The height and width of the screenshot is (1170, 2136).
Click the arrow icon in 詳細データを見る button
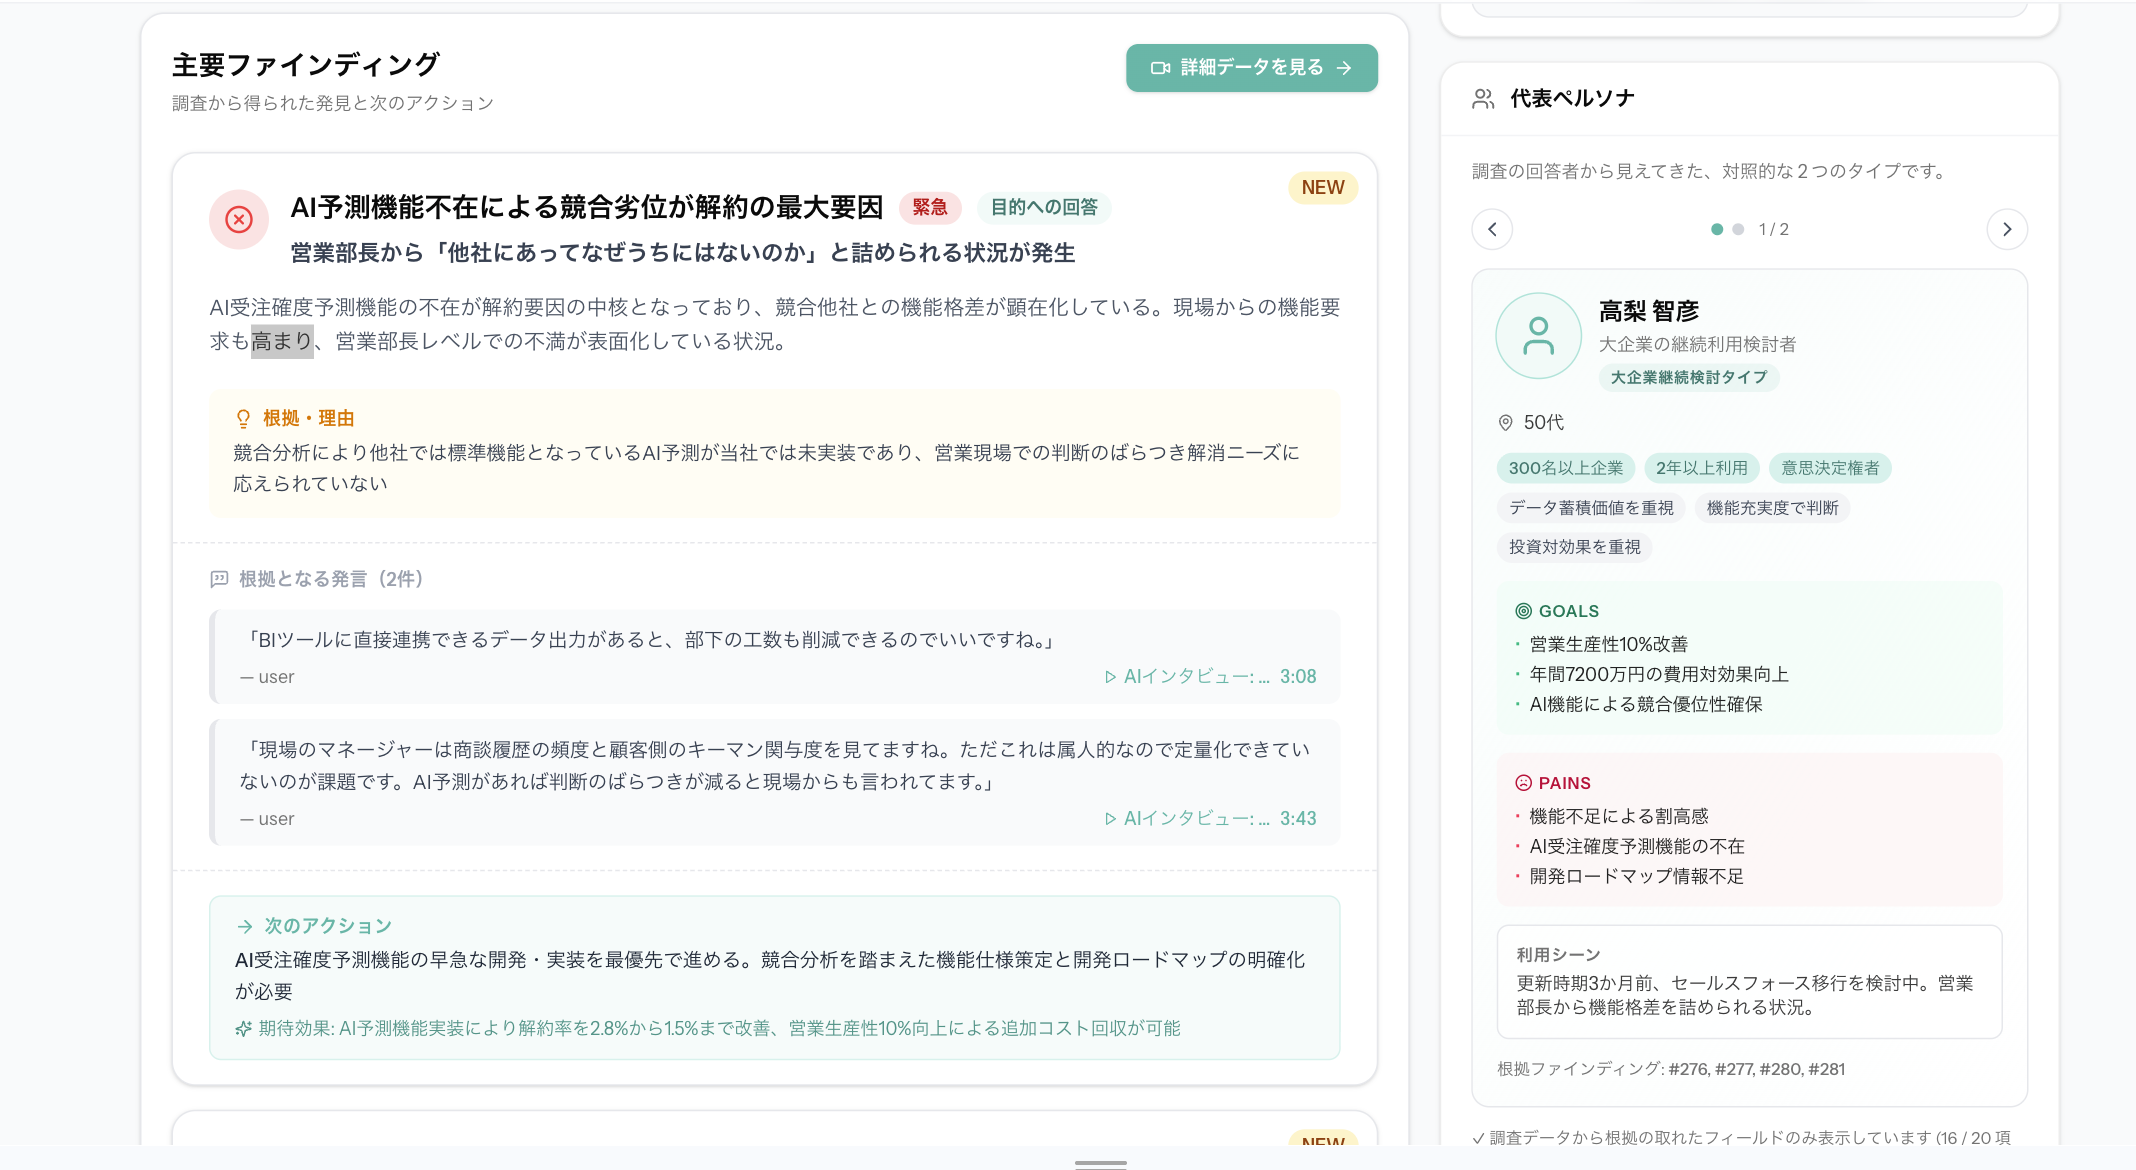(x=1344, y=68)
